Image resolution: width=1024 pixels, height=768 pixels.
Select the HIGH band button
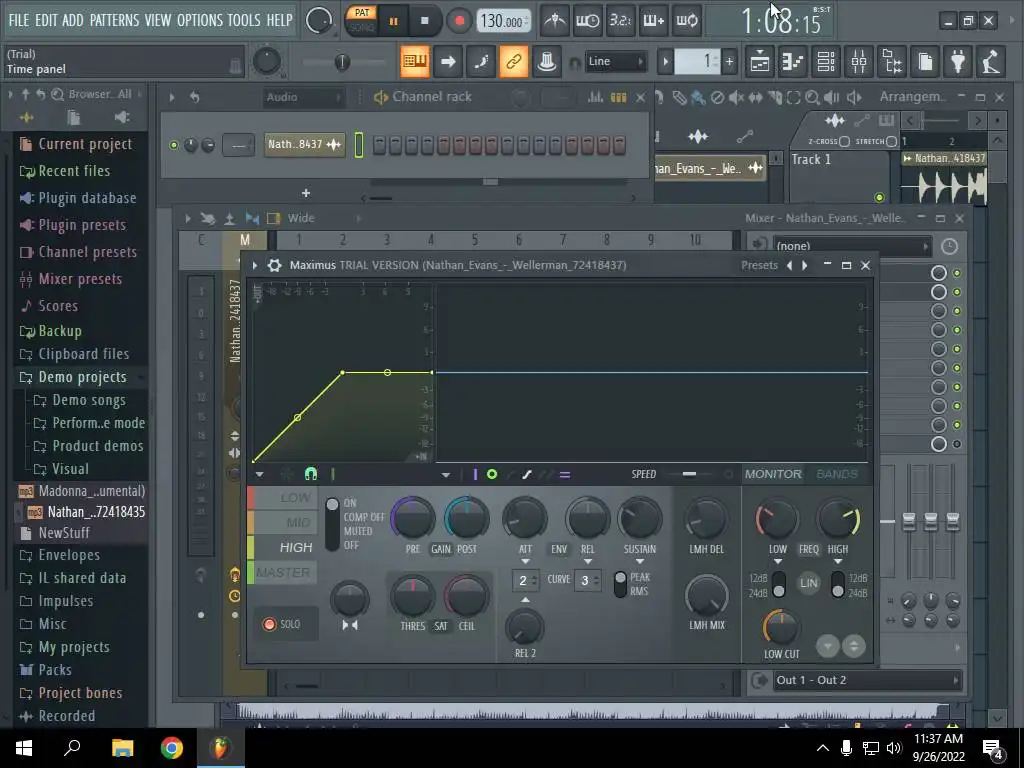coord(283,547)
